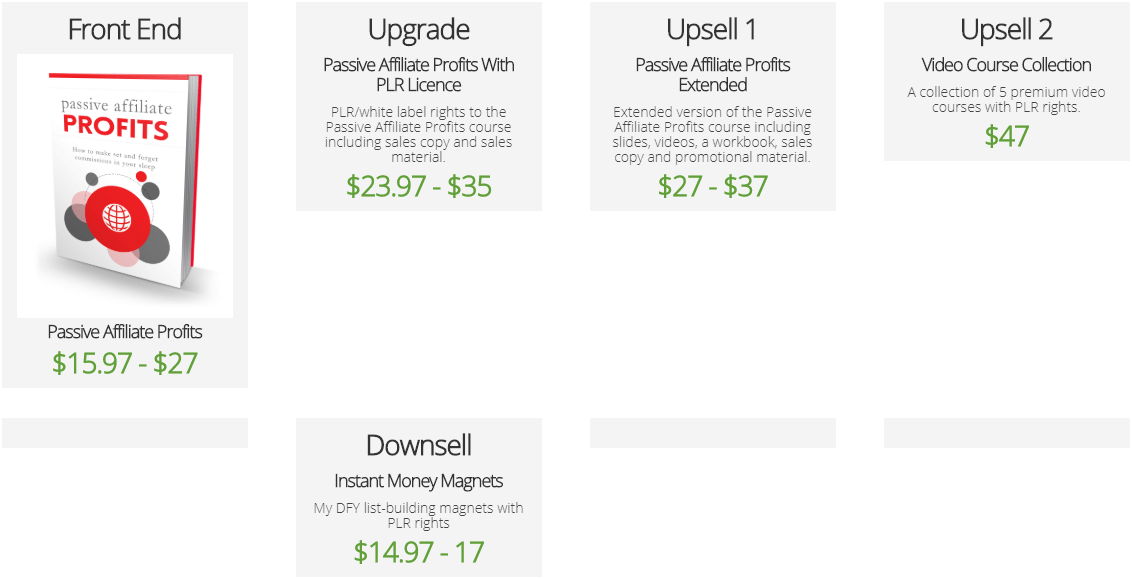Viewport: 1132px width, 579px height.
Task: Click Passive Affiliate Profits With PLR Licence title
Action: pos(419,75)
